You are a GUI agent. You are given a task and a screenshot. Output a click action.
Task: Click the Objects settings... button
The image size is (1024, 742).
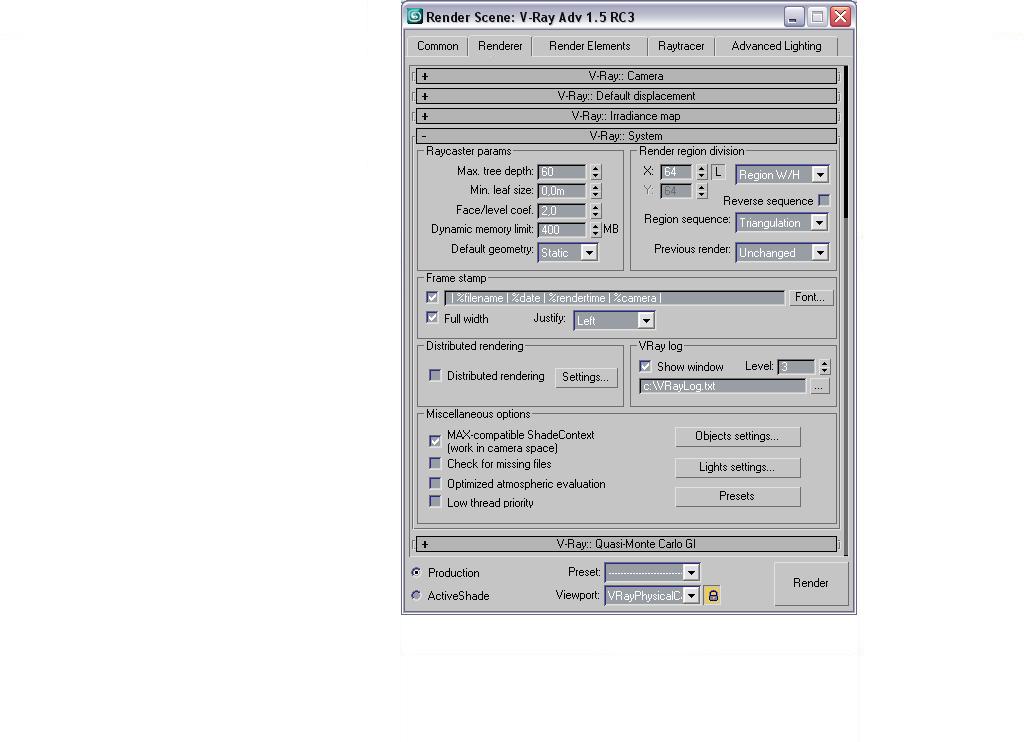pyautogui.click(x=737, y=436)
